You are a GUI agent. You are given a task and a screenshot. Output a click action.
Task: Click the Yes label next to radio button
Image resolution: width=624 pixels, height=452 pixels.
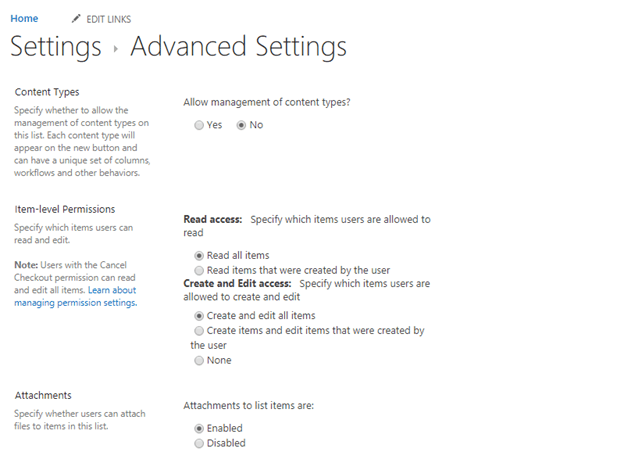coord(214,125)
